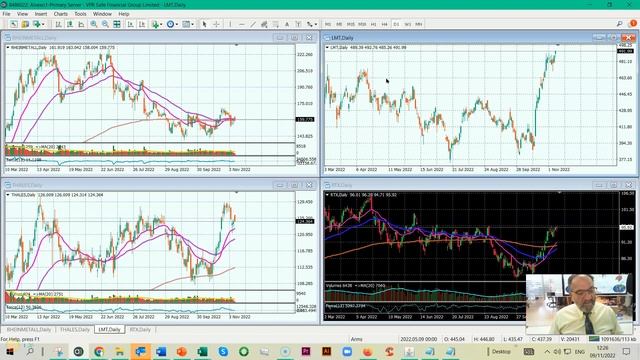Draw a trendline

click(253, 24)
